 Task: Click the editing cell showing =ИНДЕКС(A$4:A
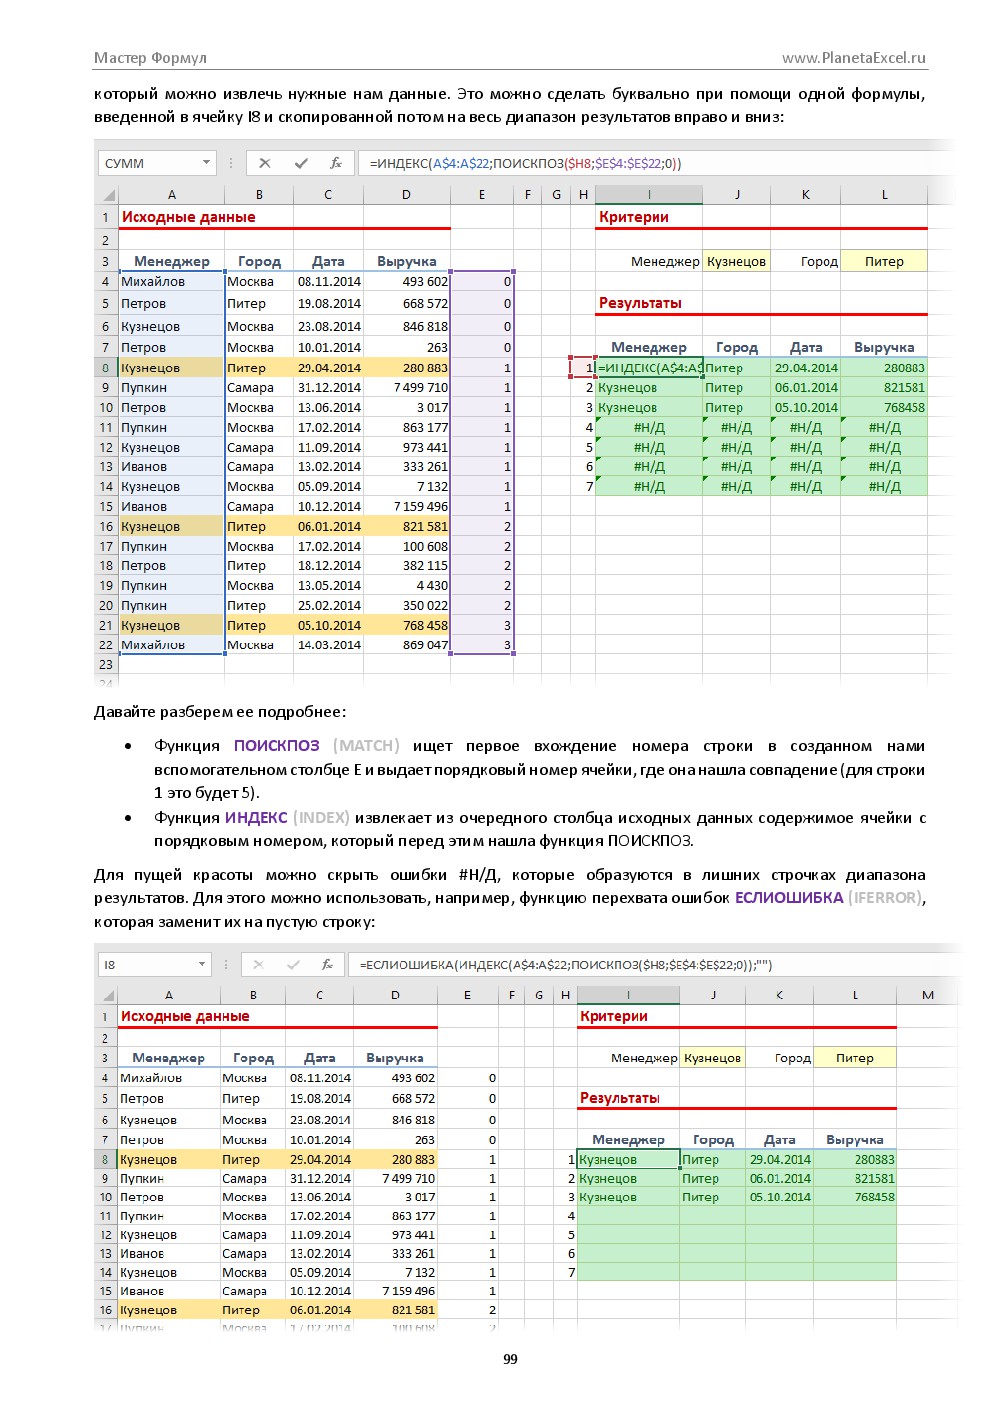point(649,368)
